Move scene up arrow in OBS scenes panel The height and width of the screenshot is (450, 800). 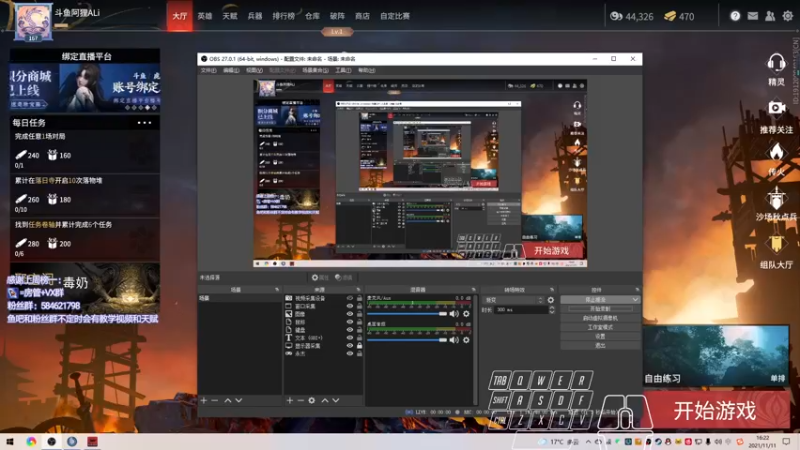click(x=228, y=401)
